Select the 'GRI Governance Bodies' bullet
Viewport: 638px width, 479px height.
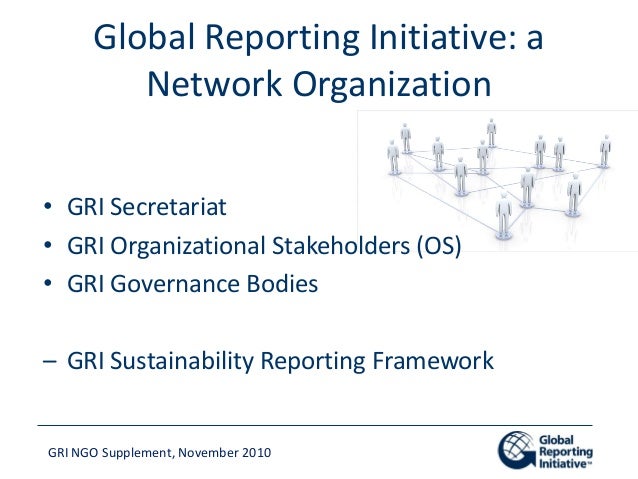point(192,284)
